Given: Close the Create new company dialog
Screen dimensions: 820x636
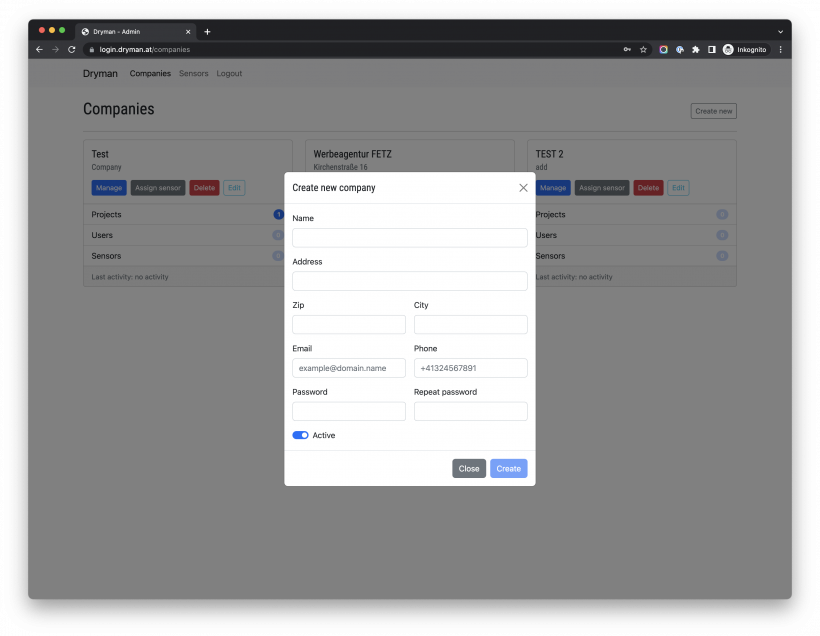Looking at the screenshot, I should (x=523, y=188).
